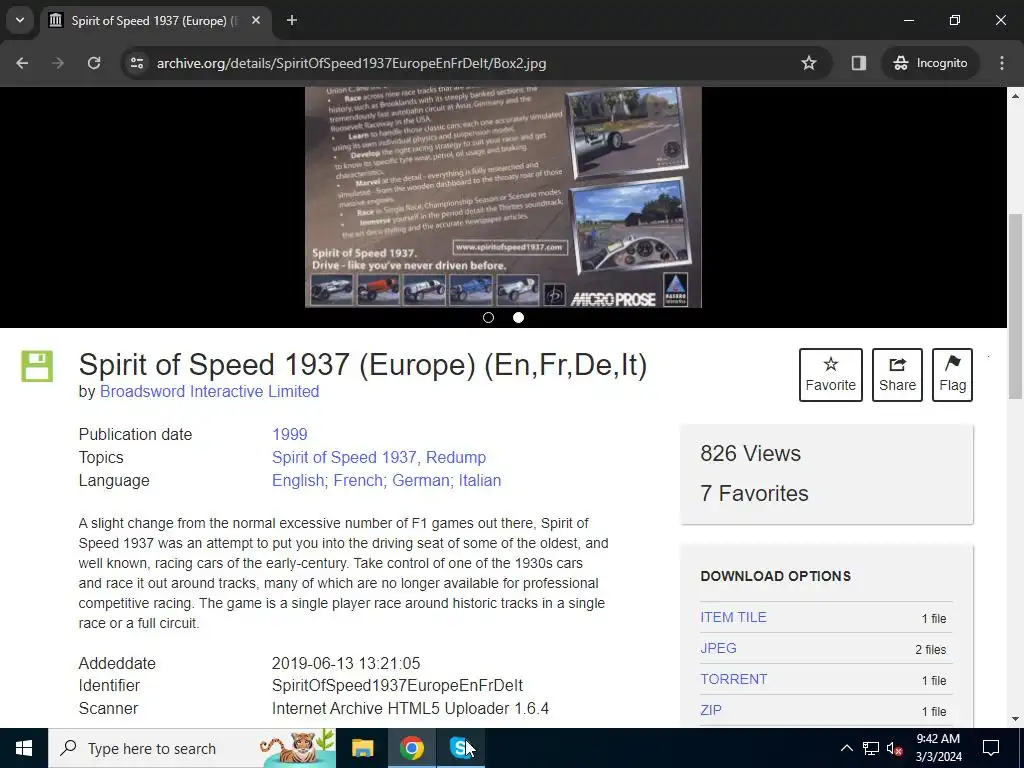Image resolution: width=1024 pixels, height=768 pixels.
Task: Select the second image carousel dot
Action: tap(519, 317)
